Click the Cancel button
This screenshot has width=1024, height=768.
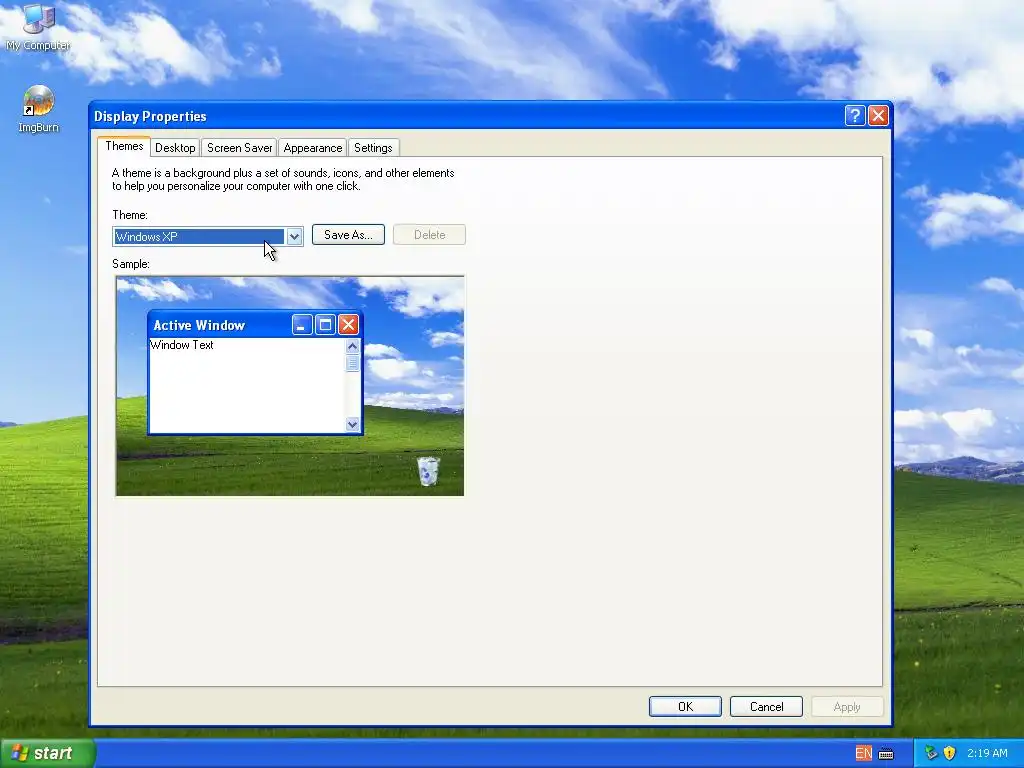point(766,707)
